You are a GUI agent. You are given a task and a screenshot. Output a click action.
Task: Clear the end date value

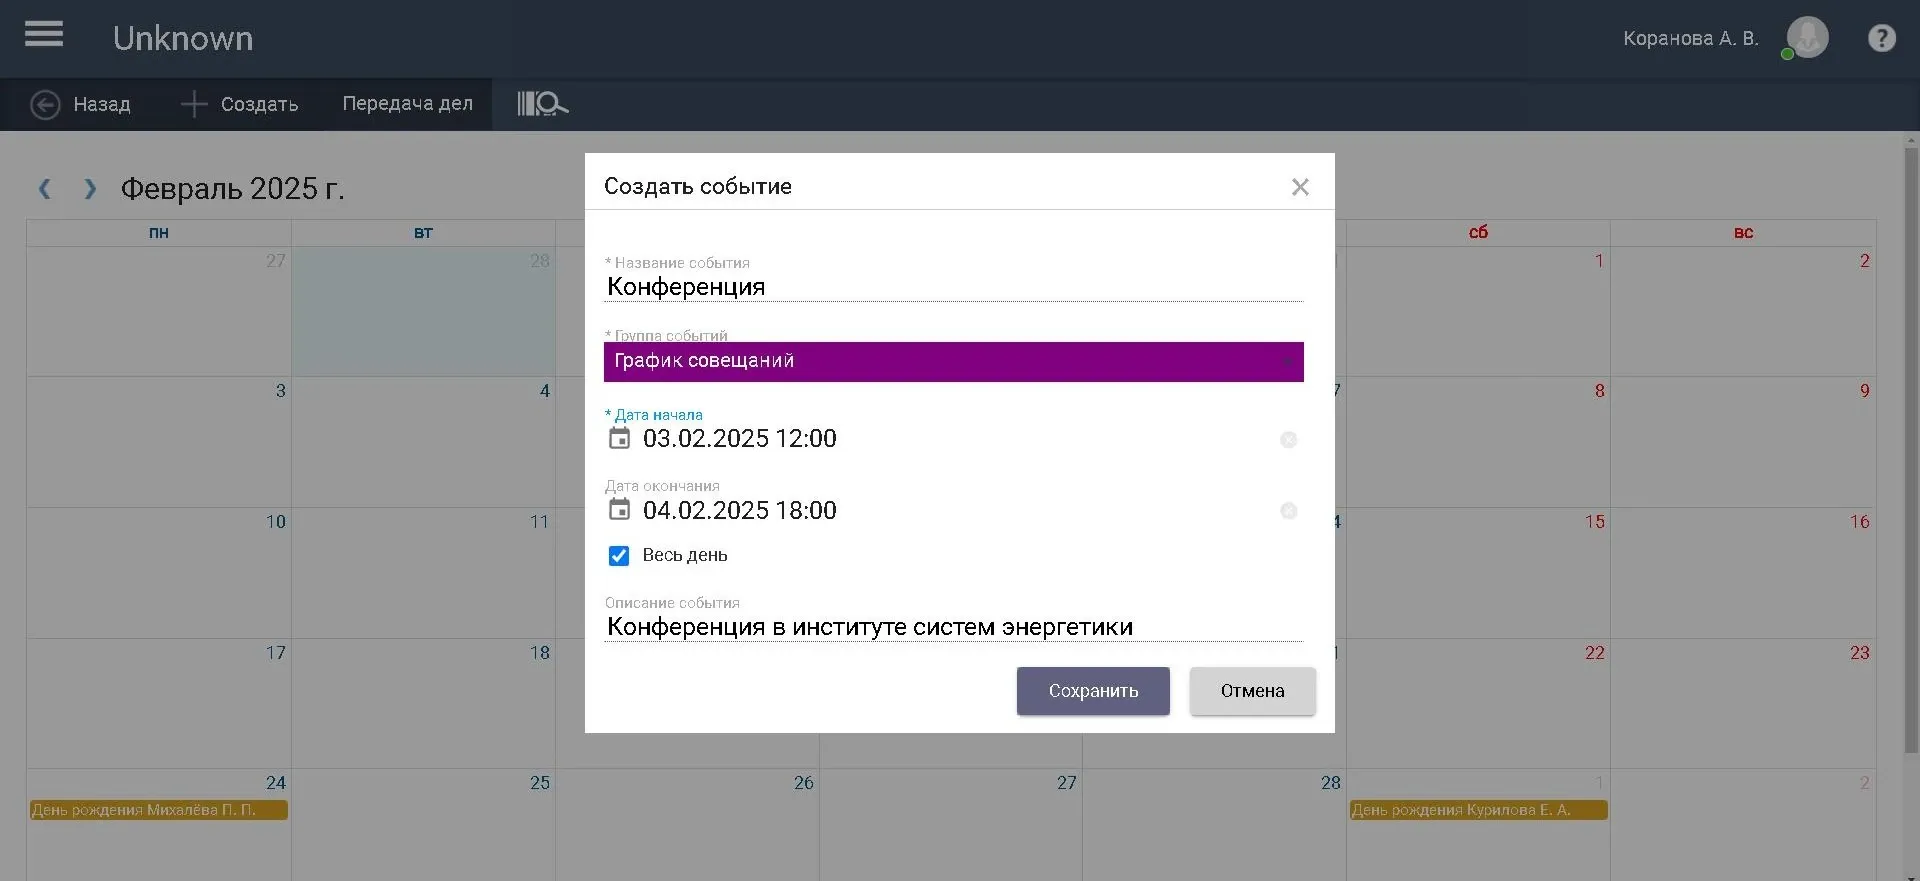(x=1288, y=511)
